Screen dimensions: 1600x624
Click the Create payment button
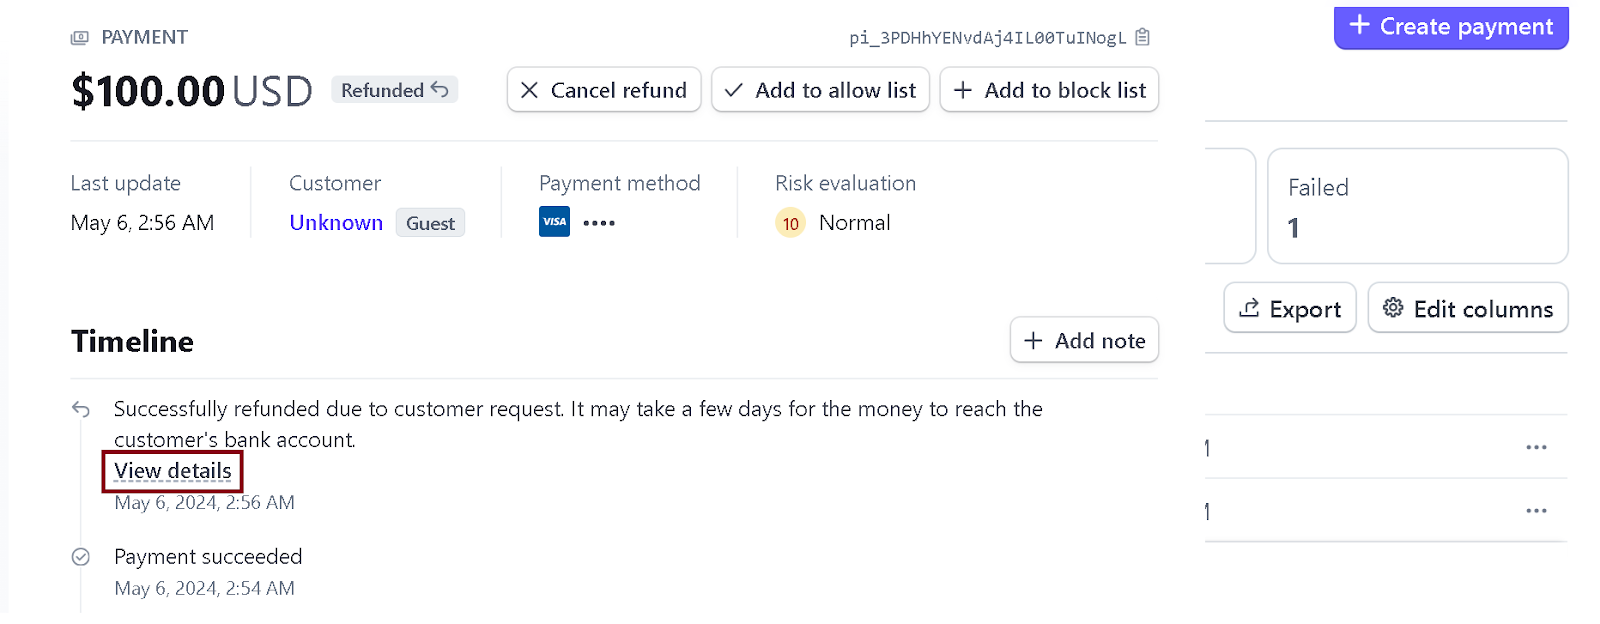click(1450, 27)
